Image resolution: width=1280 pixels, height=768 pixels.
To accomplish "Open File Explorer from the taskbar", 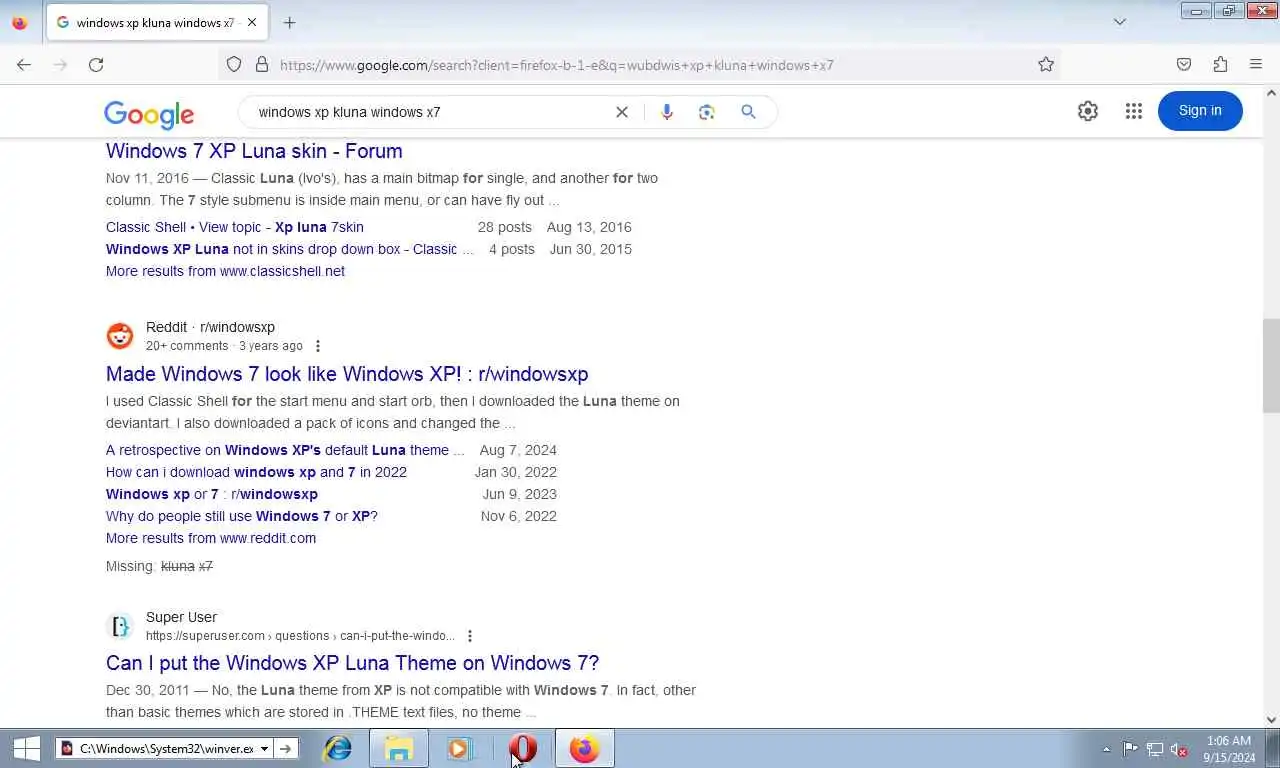I will click(x=399, y=748).
